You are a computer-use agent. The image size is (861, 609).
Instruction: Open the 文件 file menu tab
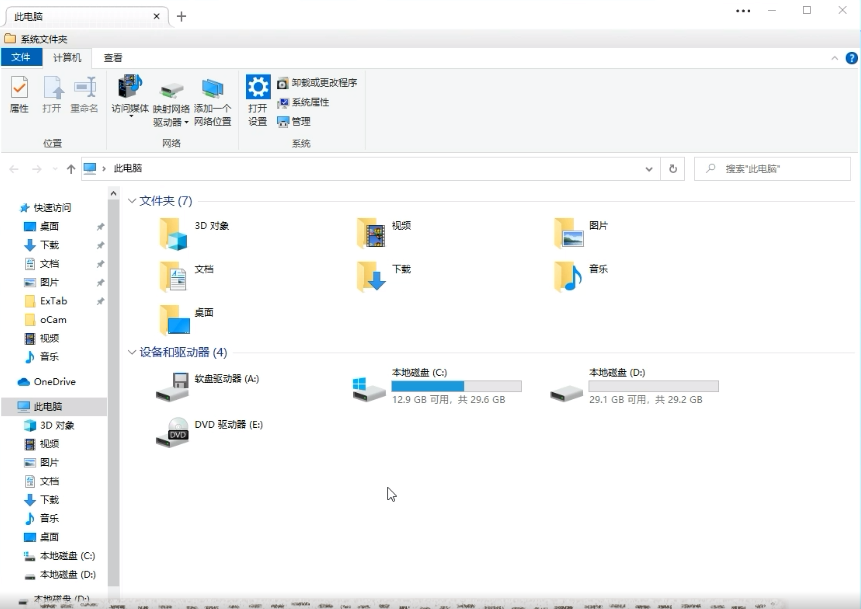pyautogui.click(x=21, y=58)
